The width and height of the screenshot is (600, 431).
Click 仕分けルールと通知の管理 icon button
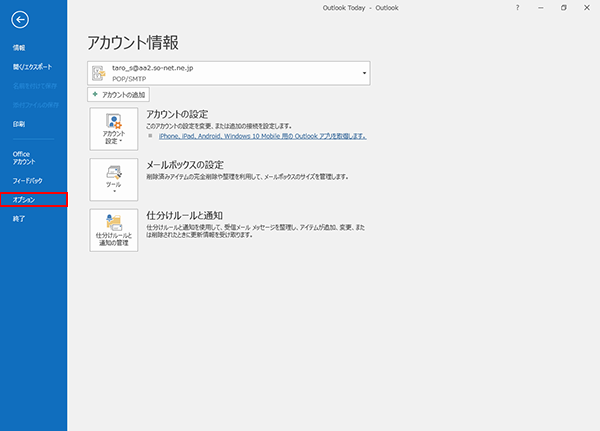tap(113, 230)
